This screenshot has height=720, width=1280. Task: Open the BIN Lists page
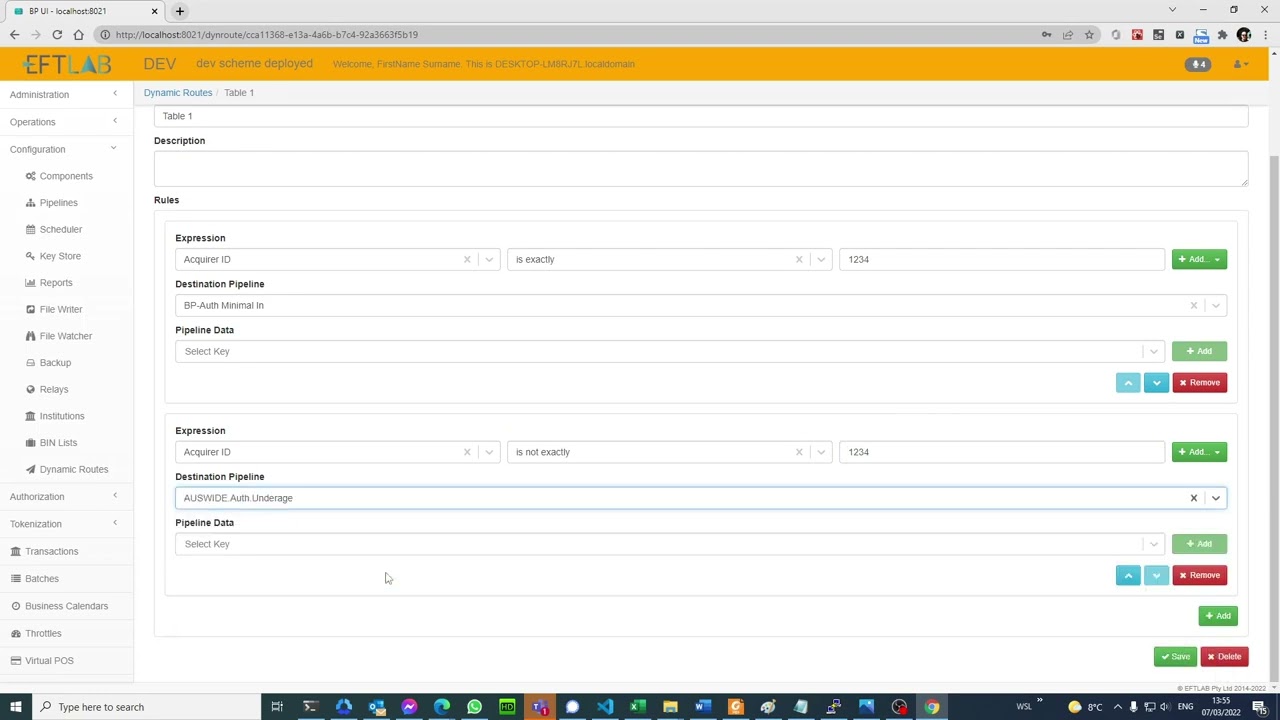point(58,443)
